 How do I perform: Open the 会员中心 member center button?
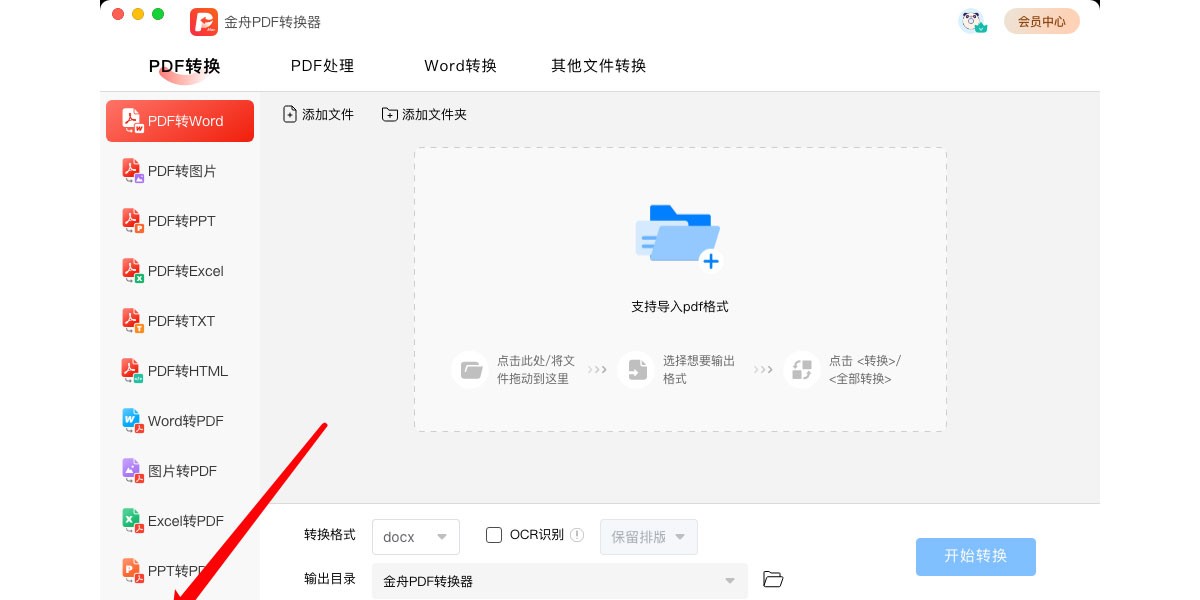1041,21
